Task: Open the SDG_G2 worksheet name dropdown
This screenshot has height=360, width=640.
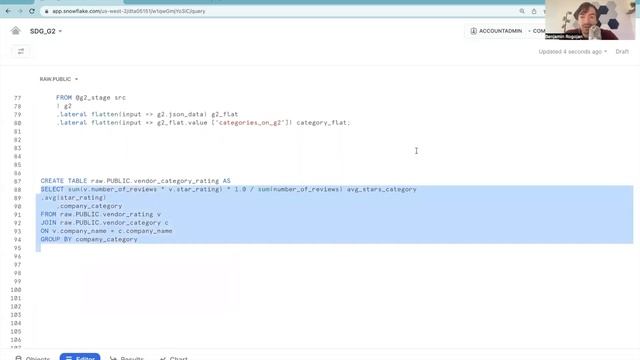Action: pos(46,31)
